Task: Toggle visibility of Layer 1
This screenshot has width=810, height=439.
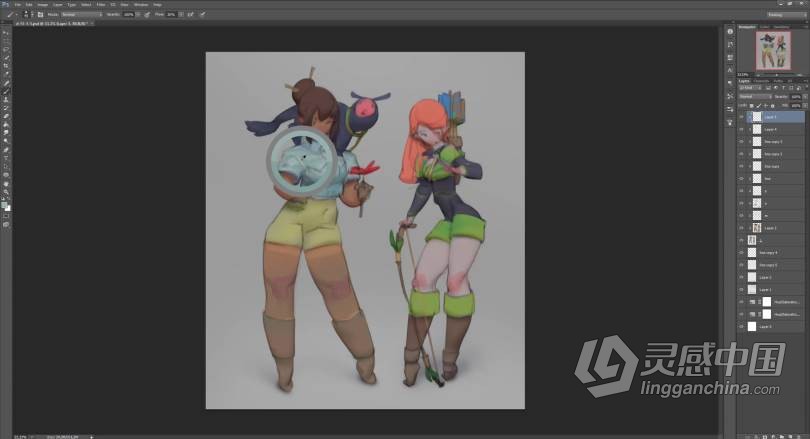Action: (742, 290)
